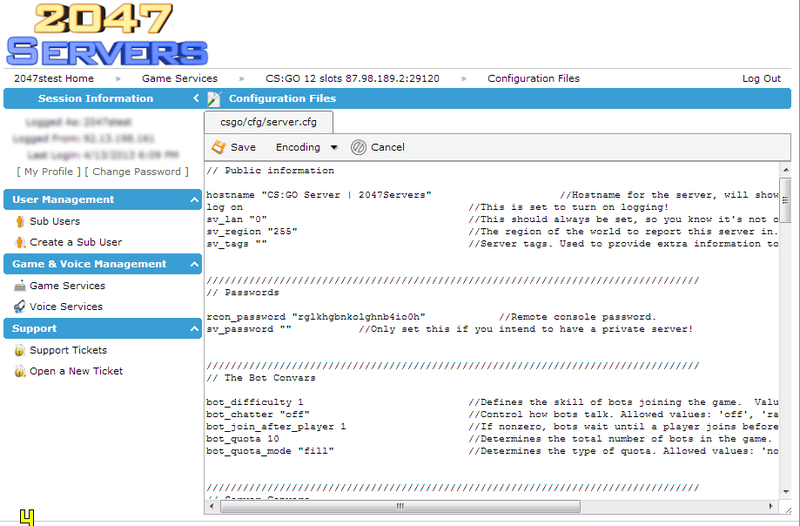Click the bot_chatter "off" line
Viewport: 800px width, 526px height.
(492, 414)
